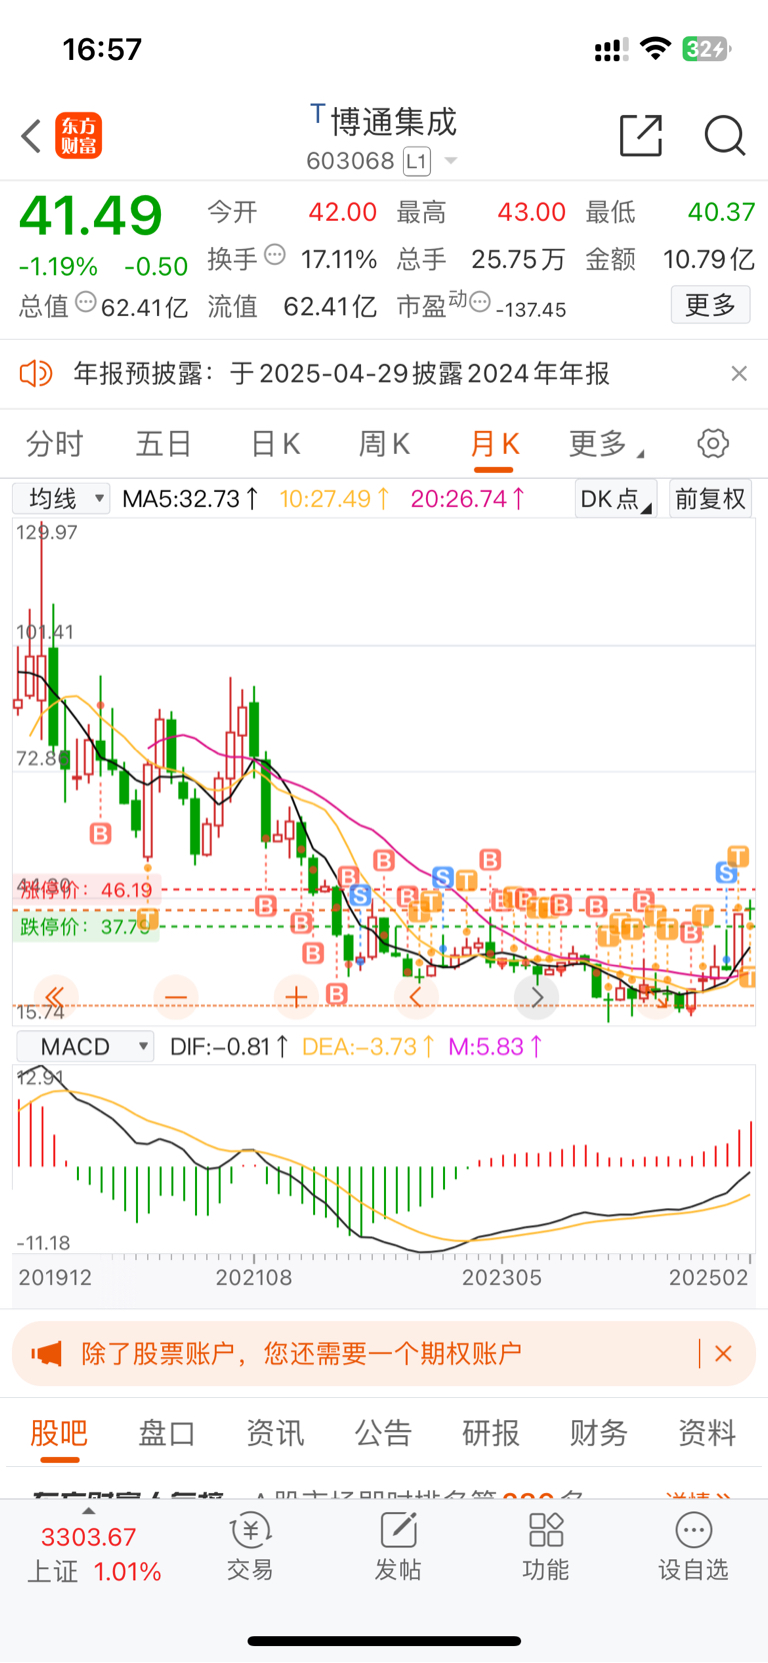Tap the Wi-Fi status icon
768x1663 pixels.
655,49
